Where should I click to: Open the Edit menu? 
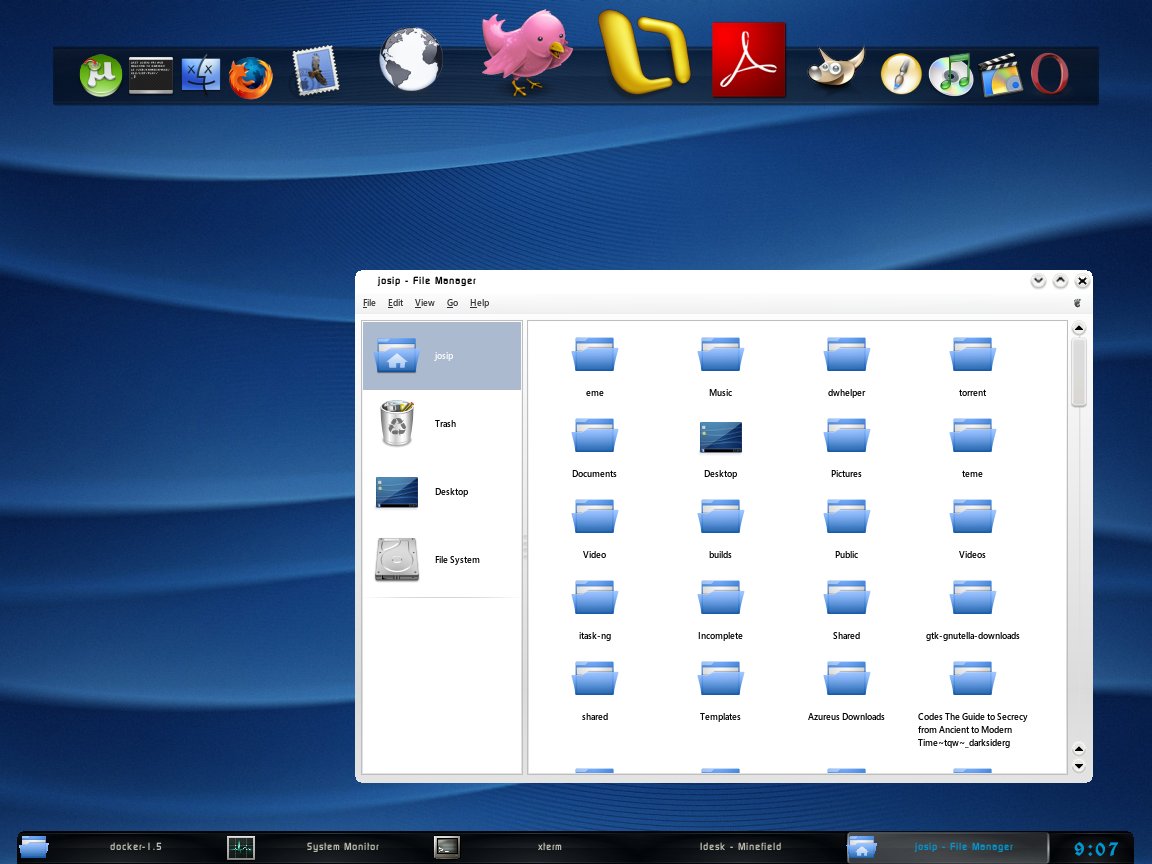tap(395, 303)
